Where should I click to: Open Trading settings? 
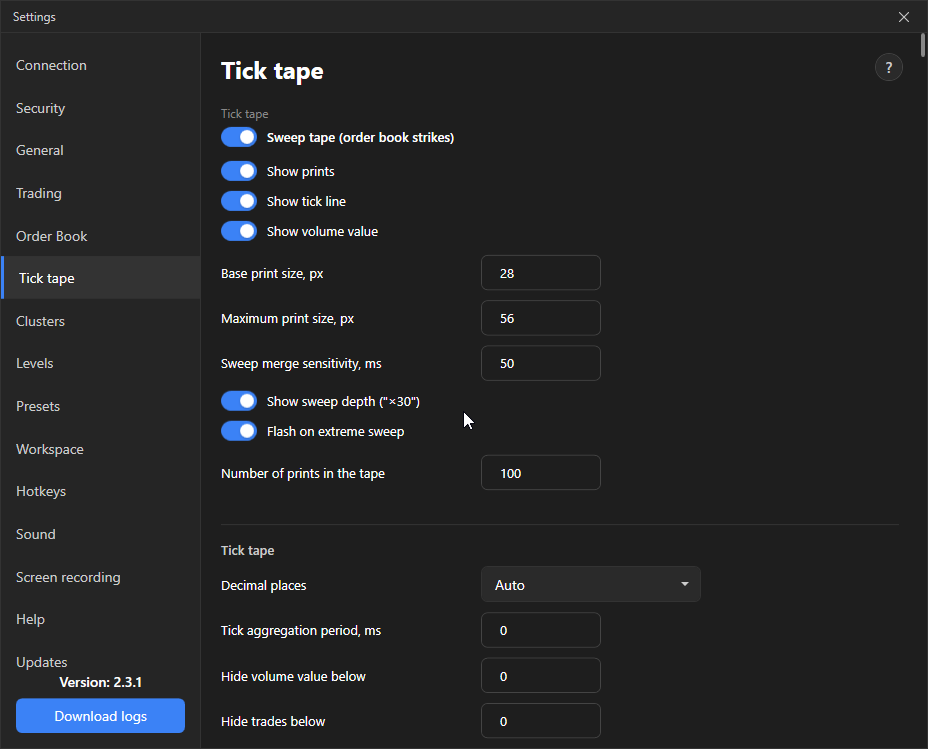(x=101, y=193)
